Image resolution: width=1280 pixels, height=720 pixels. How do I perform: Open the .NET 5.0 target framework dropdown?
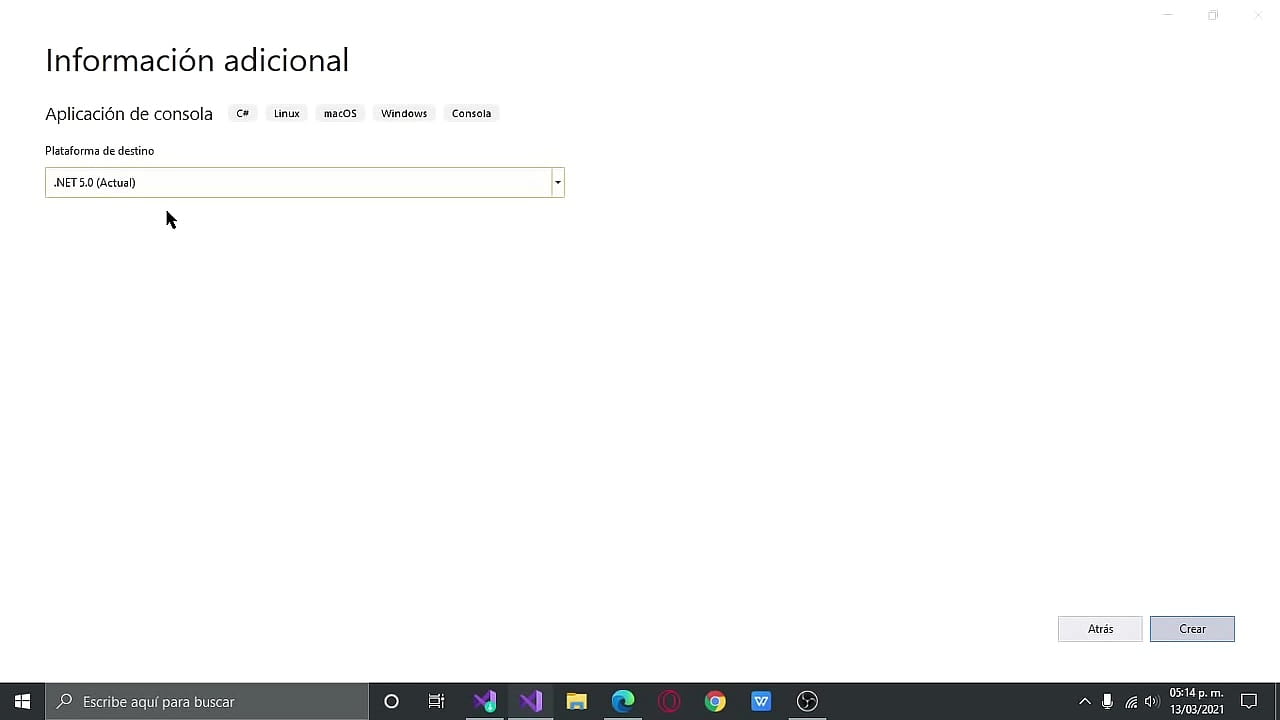point(557,182)
